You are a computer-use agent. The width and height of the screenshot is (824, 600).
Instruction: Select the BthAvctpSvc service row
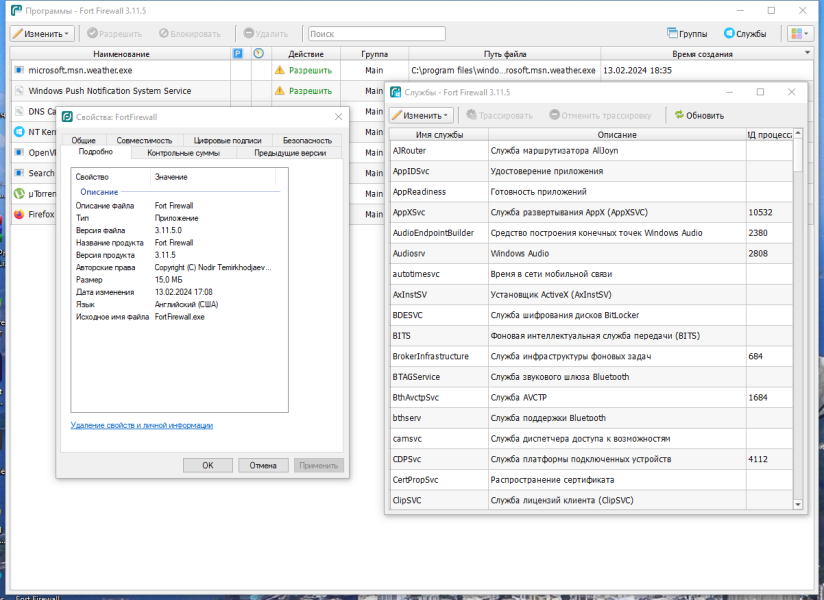[591, 397]
